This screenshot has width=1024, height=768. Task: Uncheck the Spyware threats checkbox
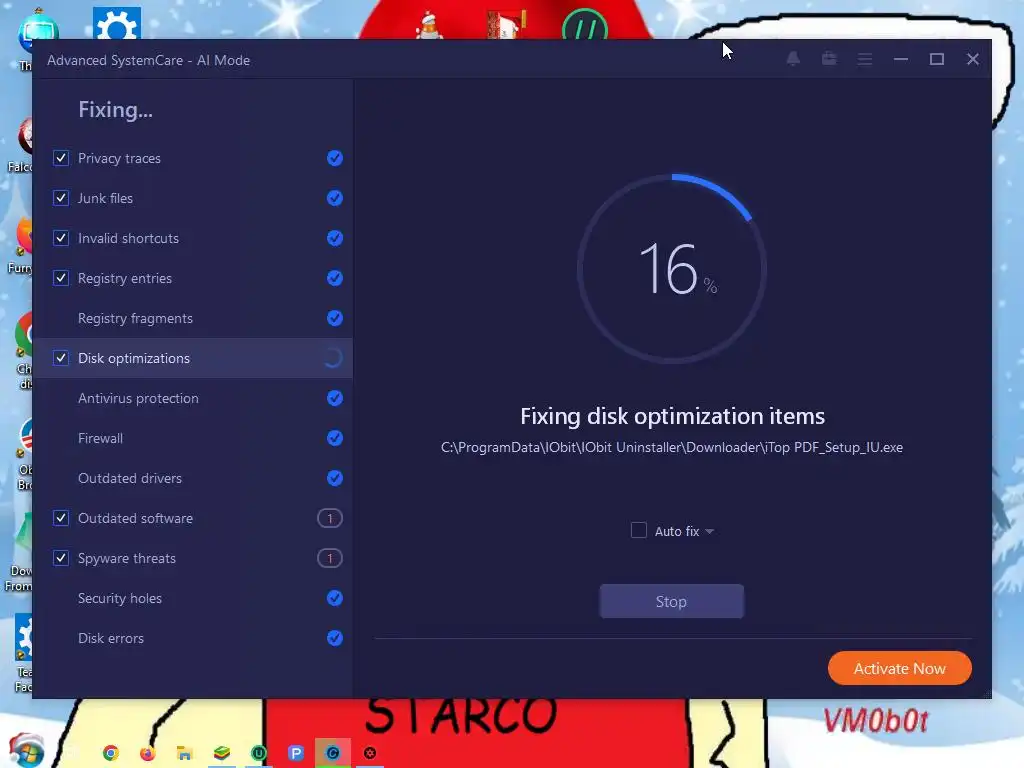pos(61,558)
